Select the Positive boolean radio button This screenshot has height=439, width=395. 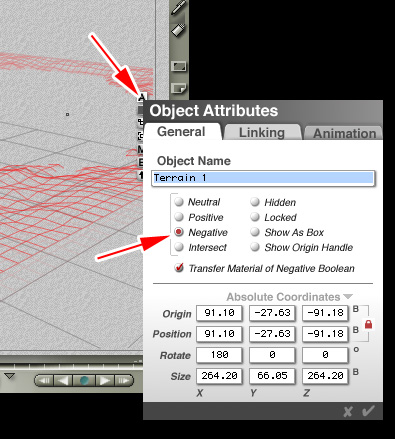coord(179,217)
